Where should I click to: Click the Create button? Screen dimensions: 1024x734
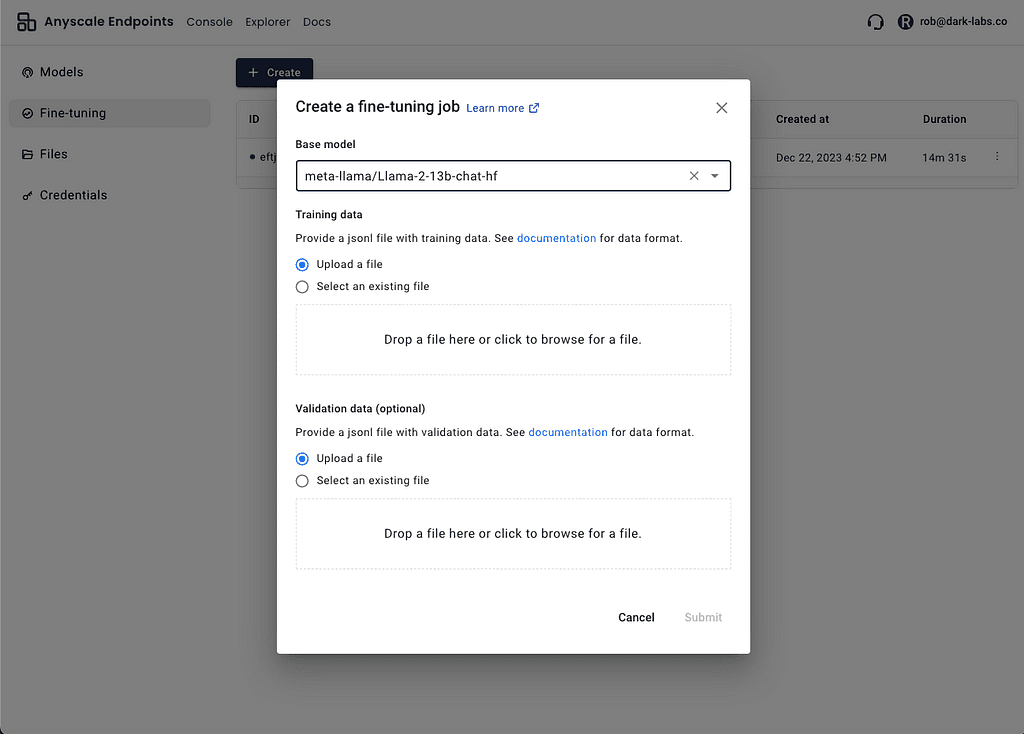274,72
